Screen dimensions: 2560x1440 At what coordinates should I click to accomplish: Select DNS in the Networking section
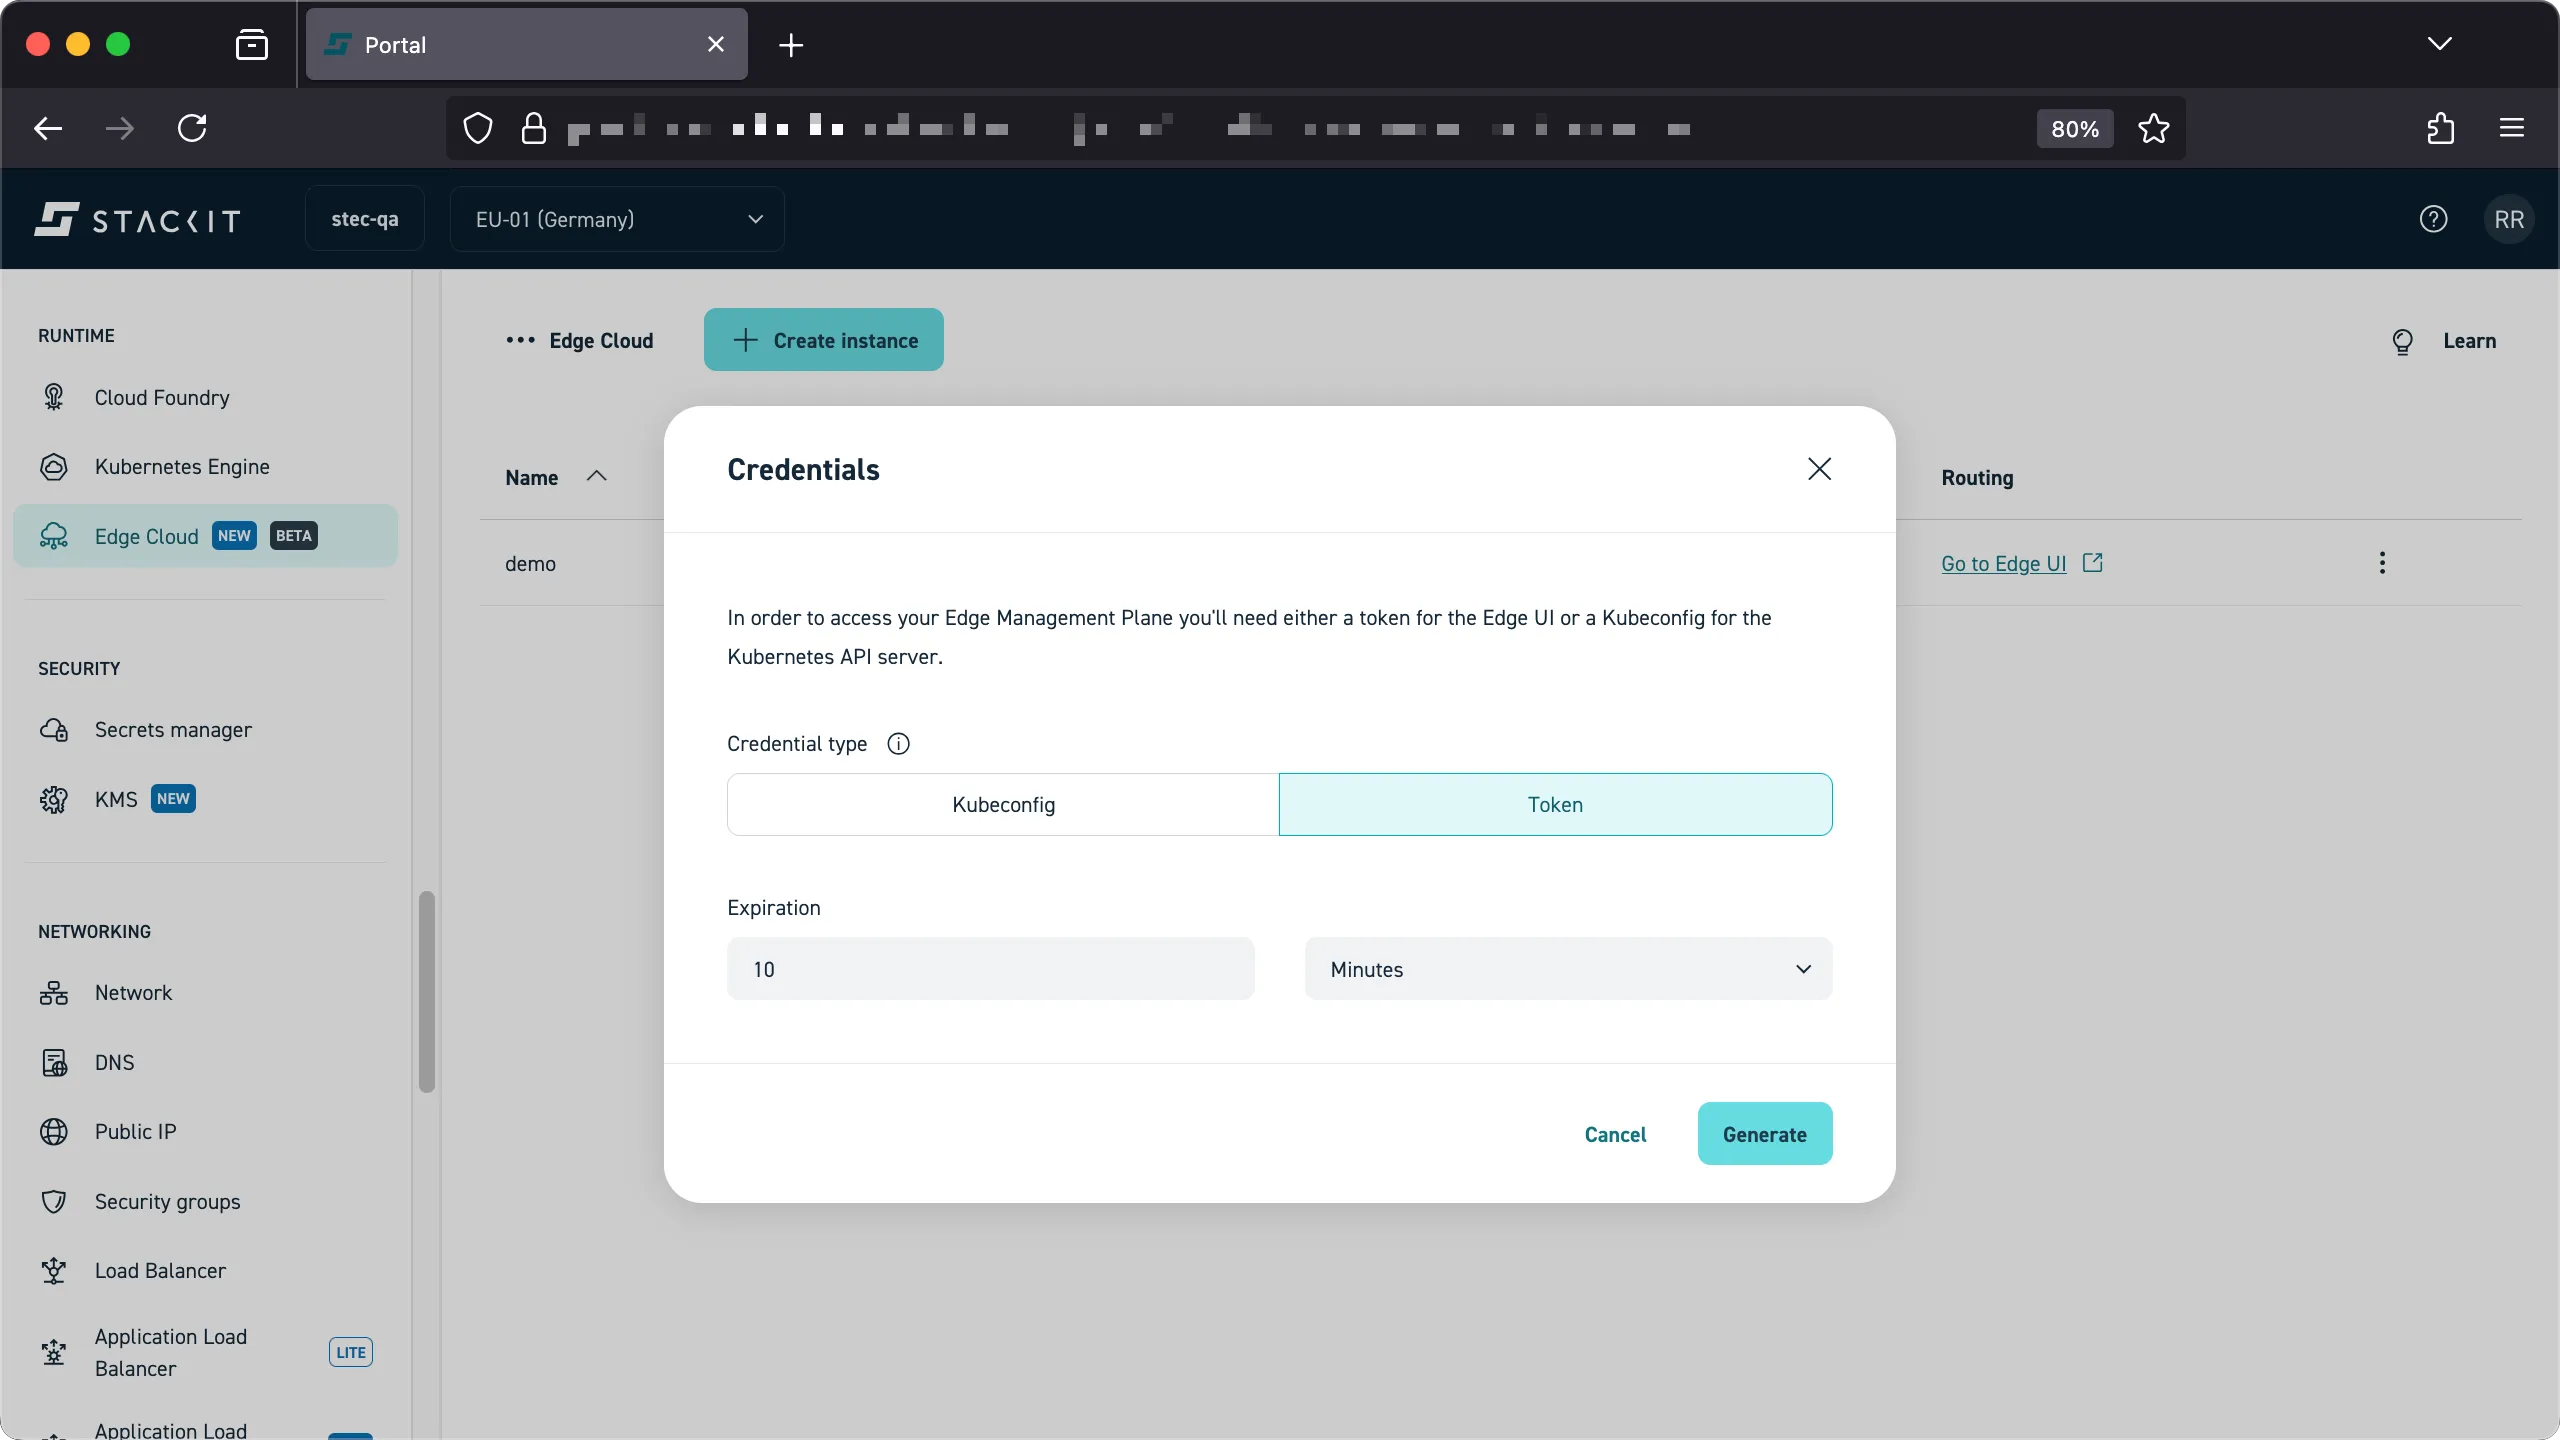114,1062
